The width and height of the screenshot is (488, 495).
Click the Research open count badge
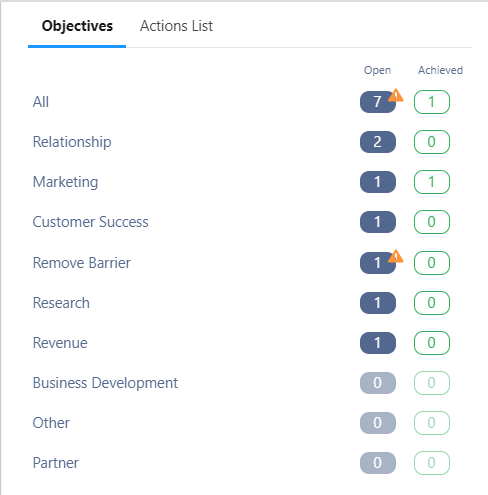tap(378, 303)
